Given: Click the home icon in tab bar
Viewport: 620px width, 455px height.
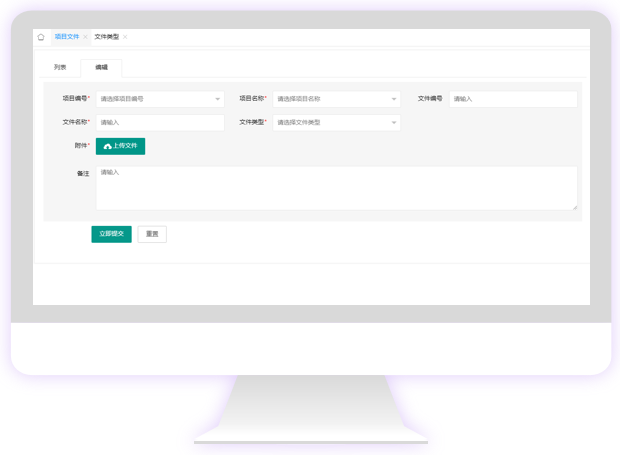Looking at the screenshot, I should pos(41,37).
